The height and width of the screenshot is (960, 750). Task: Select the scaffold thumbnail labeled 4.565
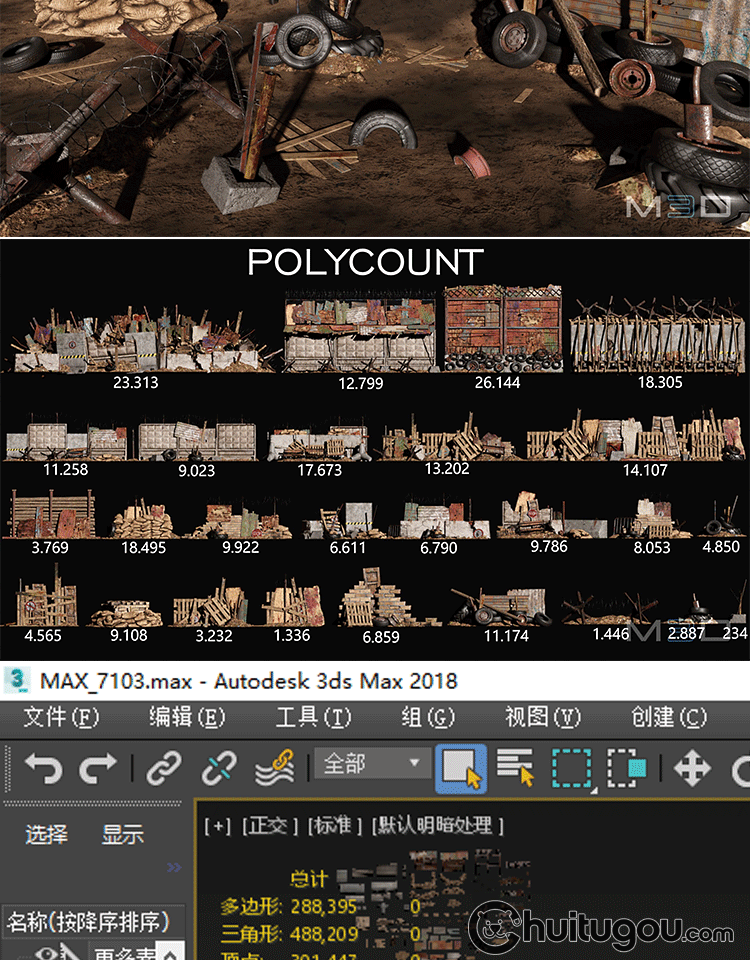click(x=44, y=595)
